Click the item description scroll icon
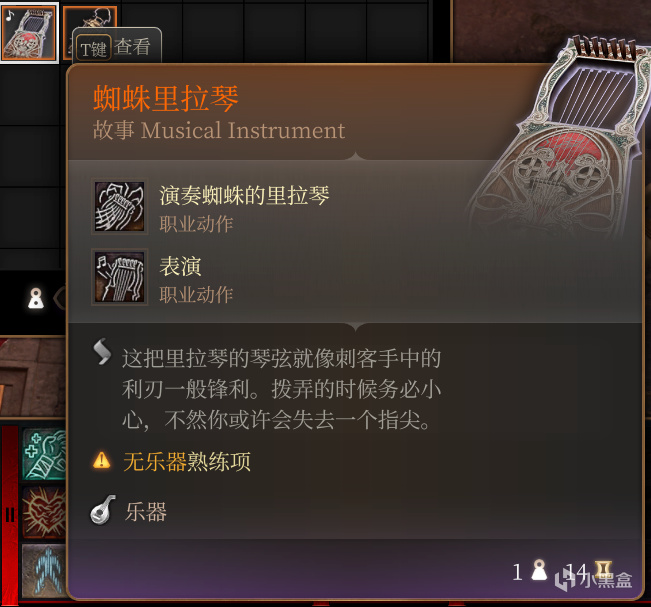 [x=102, y=352]
